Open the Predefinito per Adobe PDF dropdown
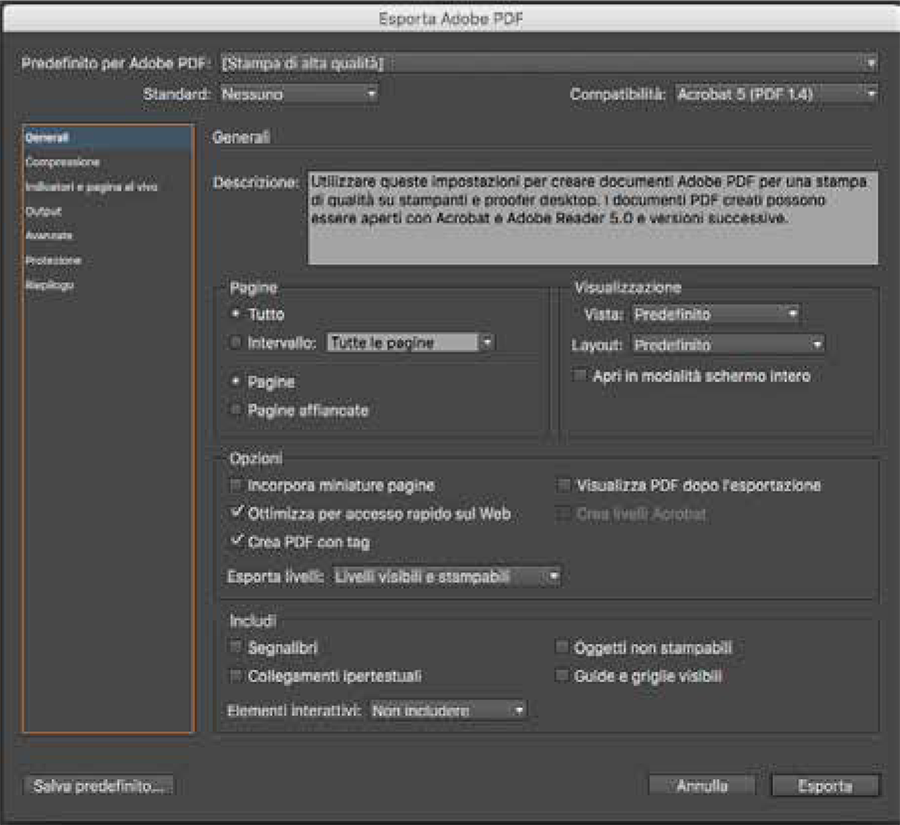This screenshot has height=825, width=900. 549,63
